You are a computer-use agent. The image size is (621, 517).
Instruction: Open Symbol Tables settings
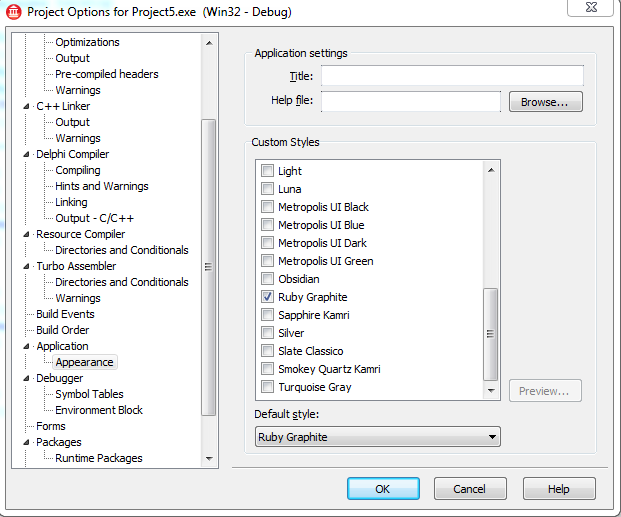[89, 394]
